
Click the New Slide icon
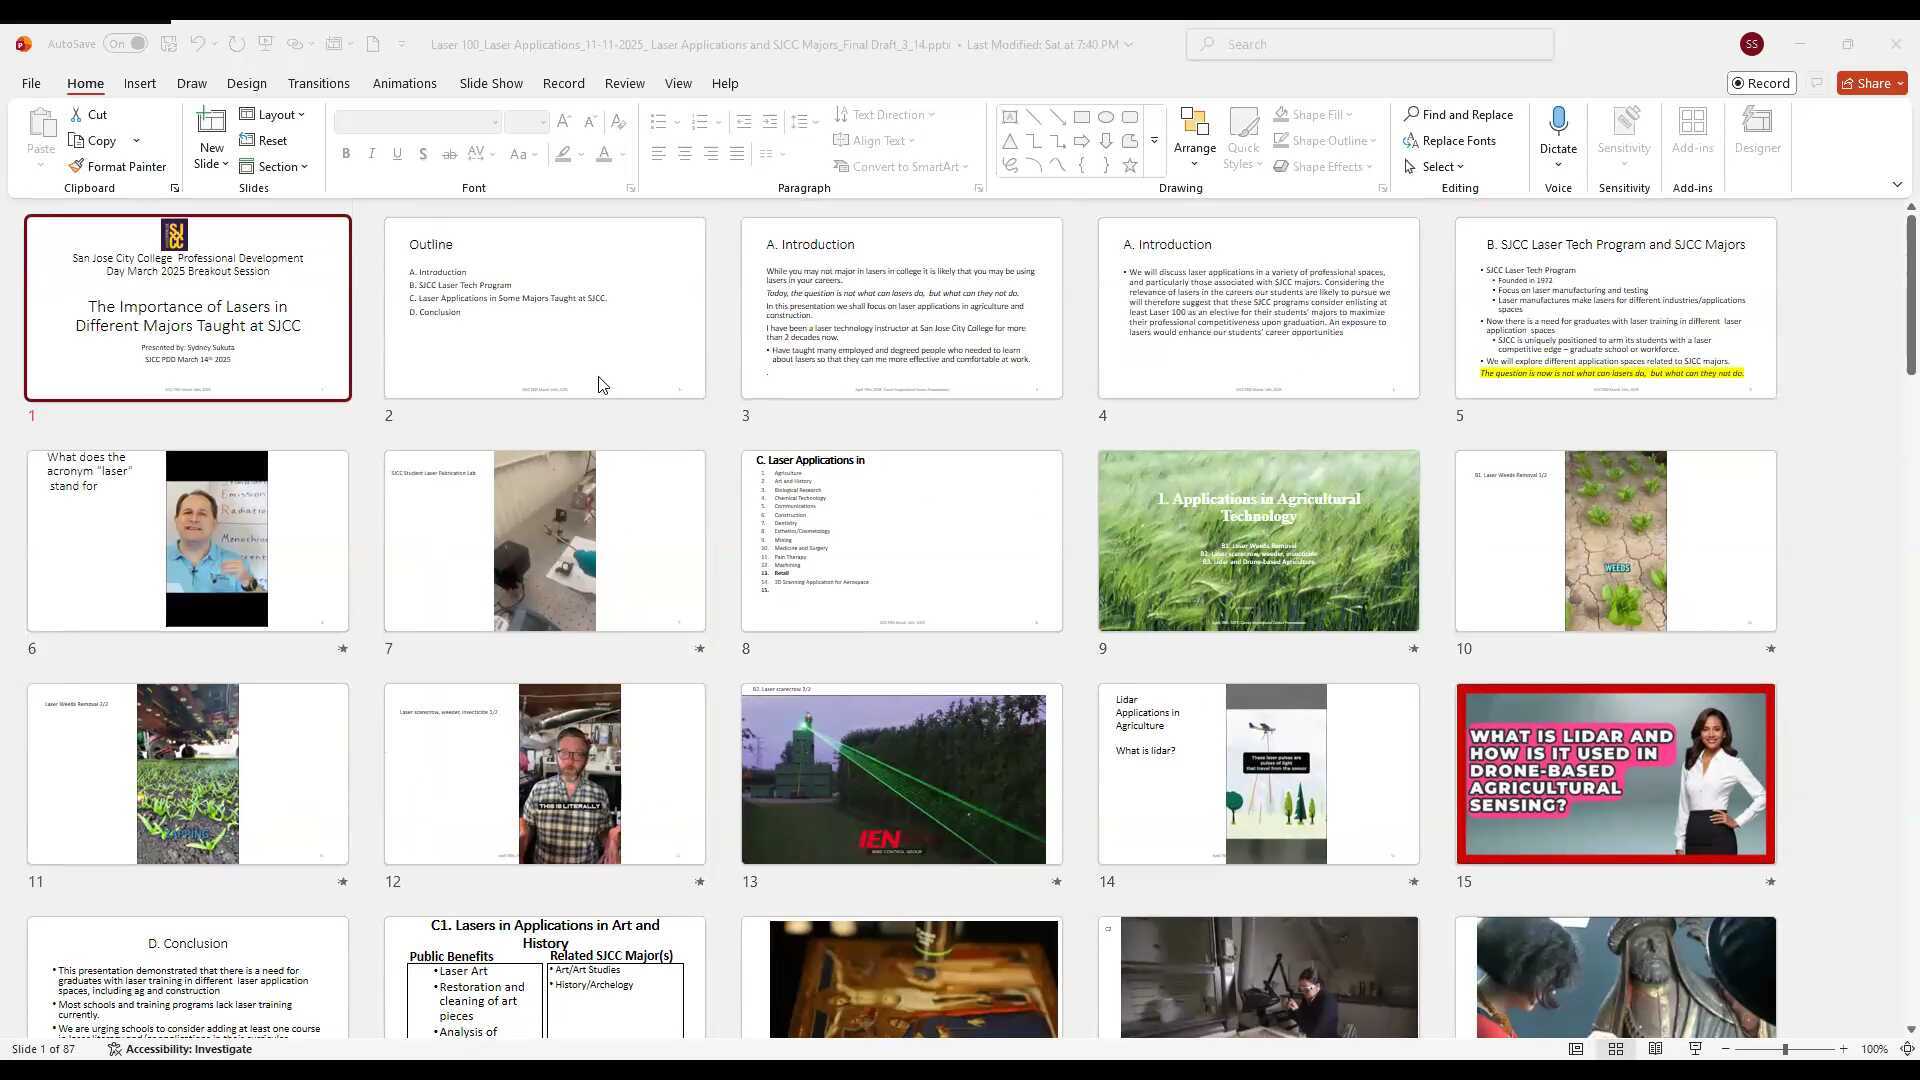[211, 123]
